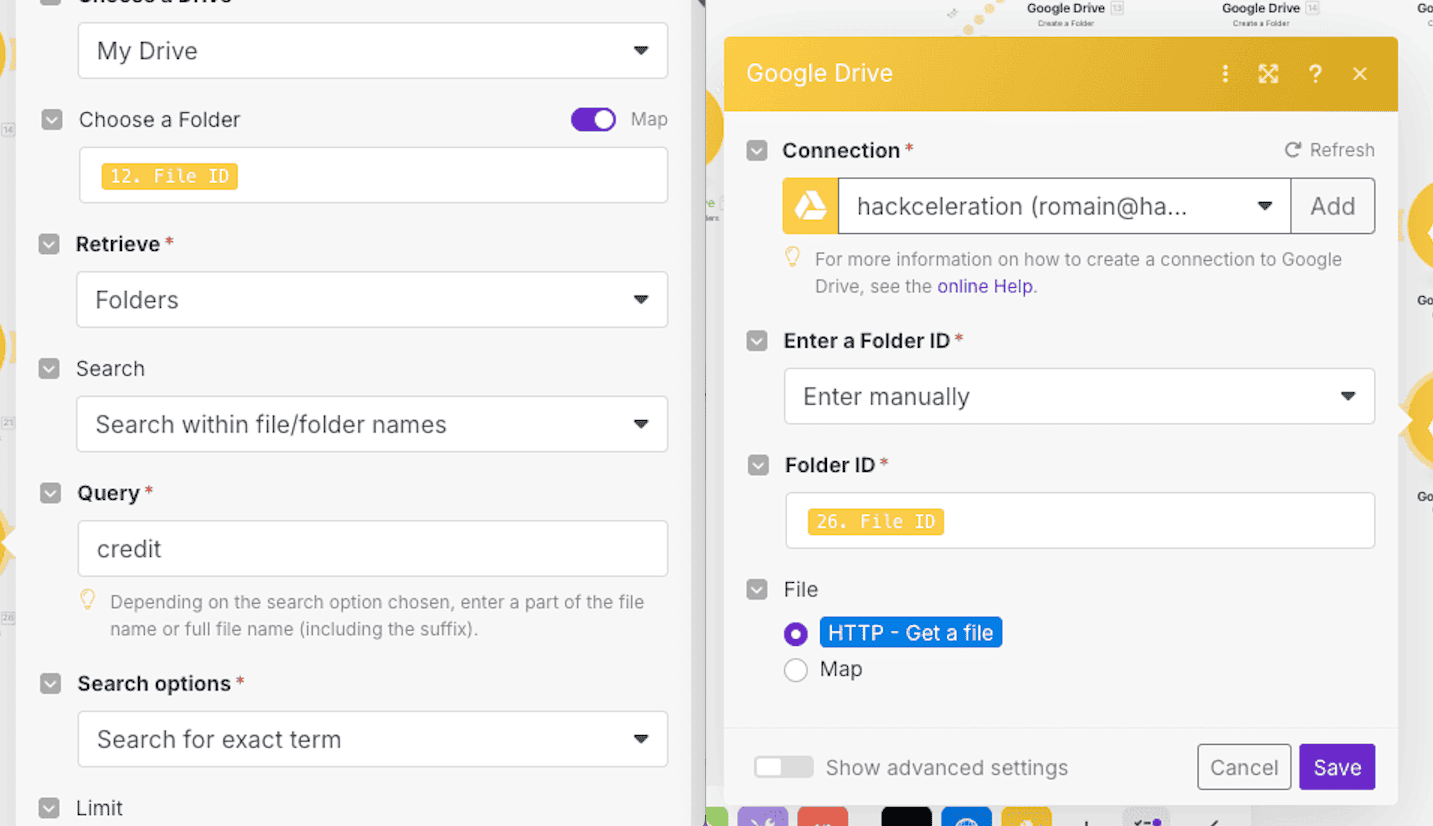Expand the Google Drive dialog to full screen
The height and width of the screenshot is (826, 1433).
pos(1268,74)
